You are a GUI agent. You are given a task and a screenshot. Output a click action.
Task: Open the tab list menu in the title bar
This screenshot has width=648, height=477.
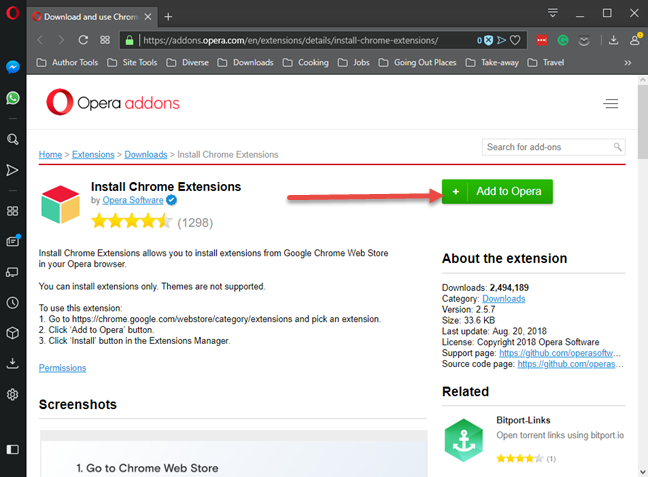click(553, 13)
